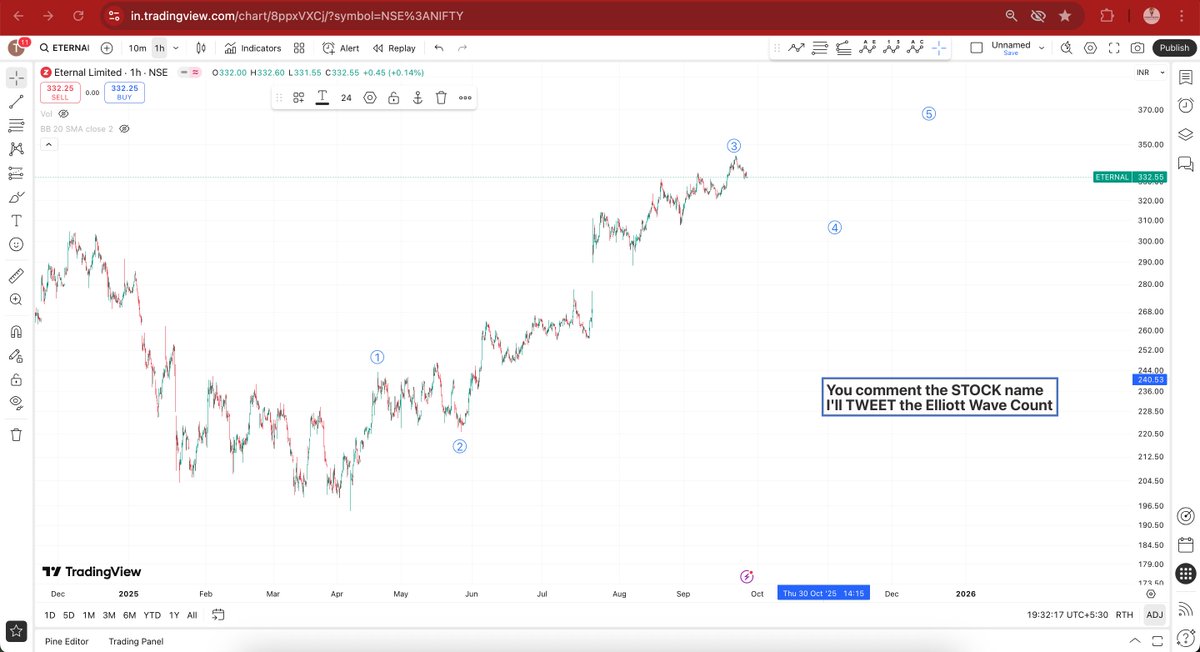Click the 332.25 SELL button
The width and height of the screenshot is (1200, 652).
point(59,92)
